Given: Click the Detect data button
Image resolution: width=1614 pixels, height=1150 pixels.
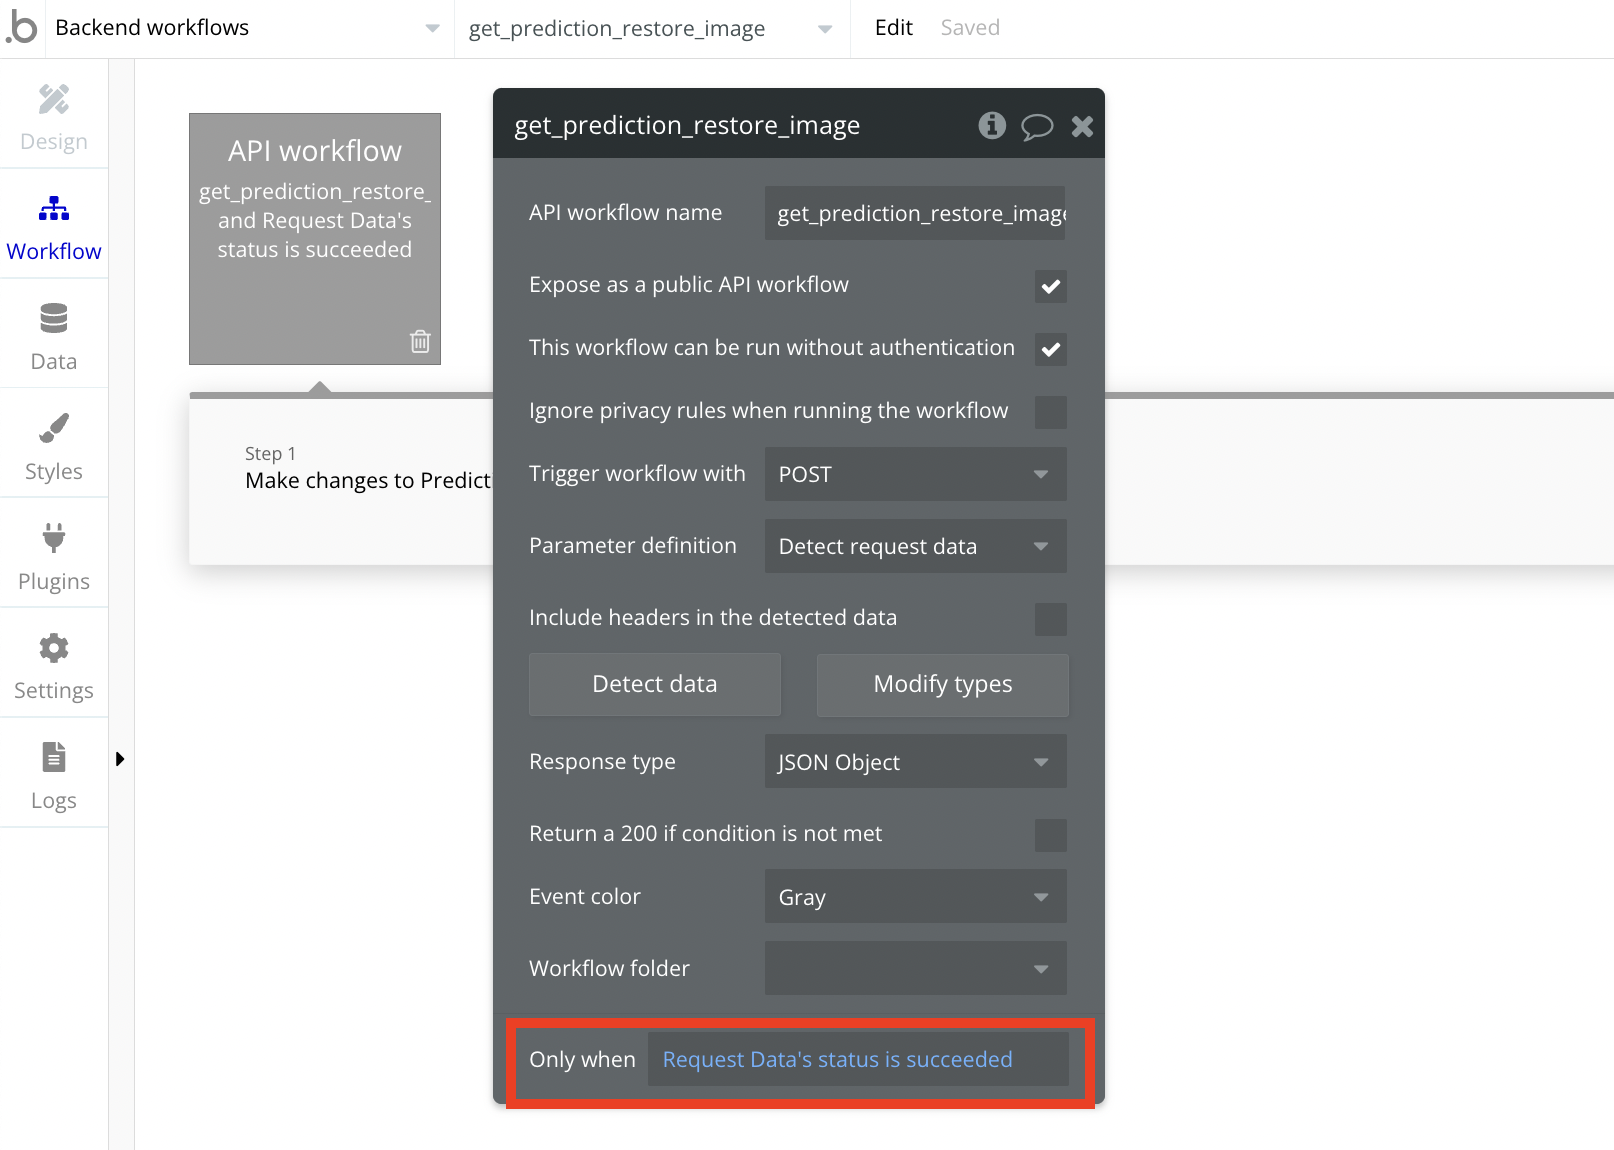Looking at the screenshot, I should [655, 684].
